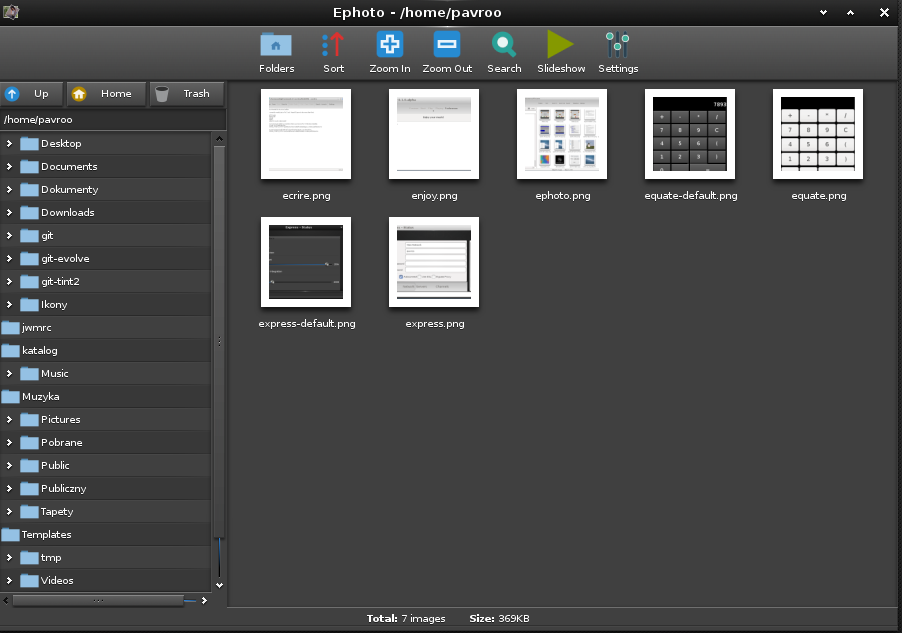Viewport: 902px width, 633px height.
Task: Click the blue up-arrow icon
Action: point(12,94)
